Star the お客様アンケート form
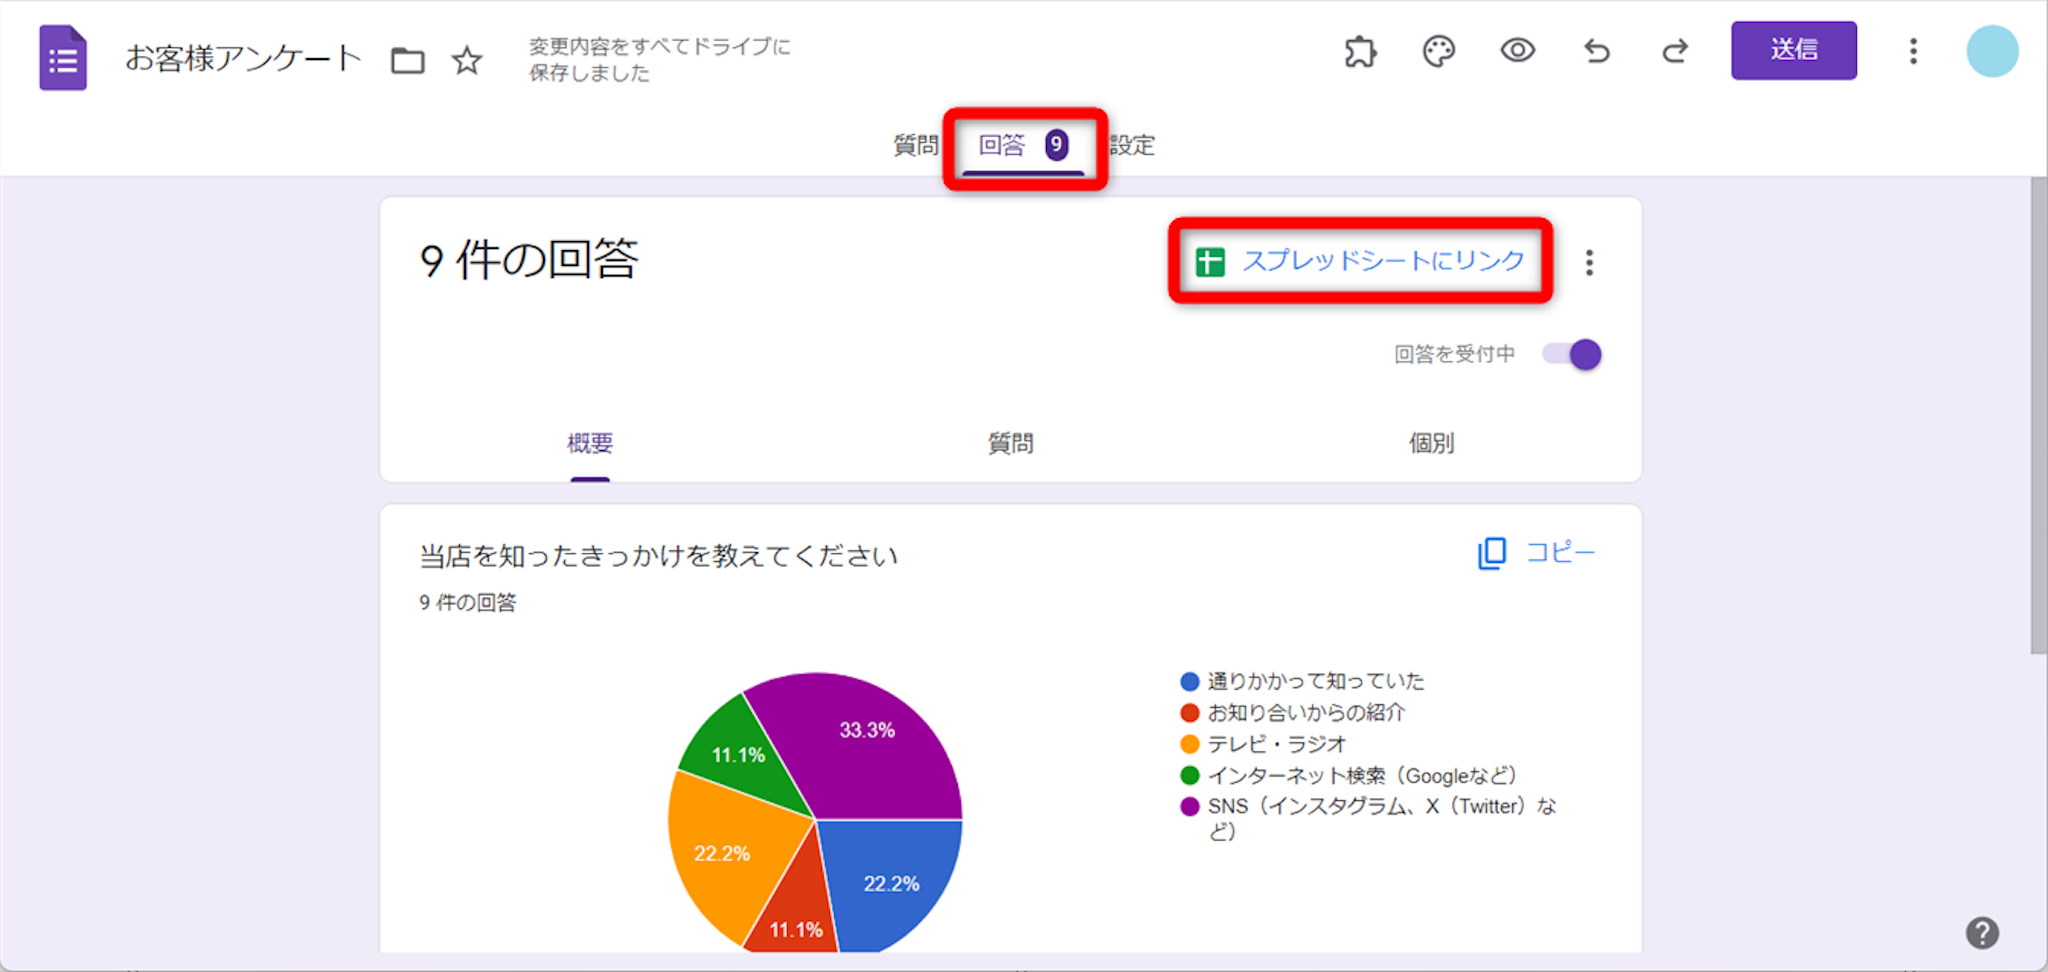The height and width of the screenshot is (972, 2048). coord(466,61)
